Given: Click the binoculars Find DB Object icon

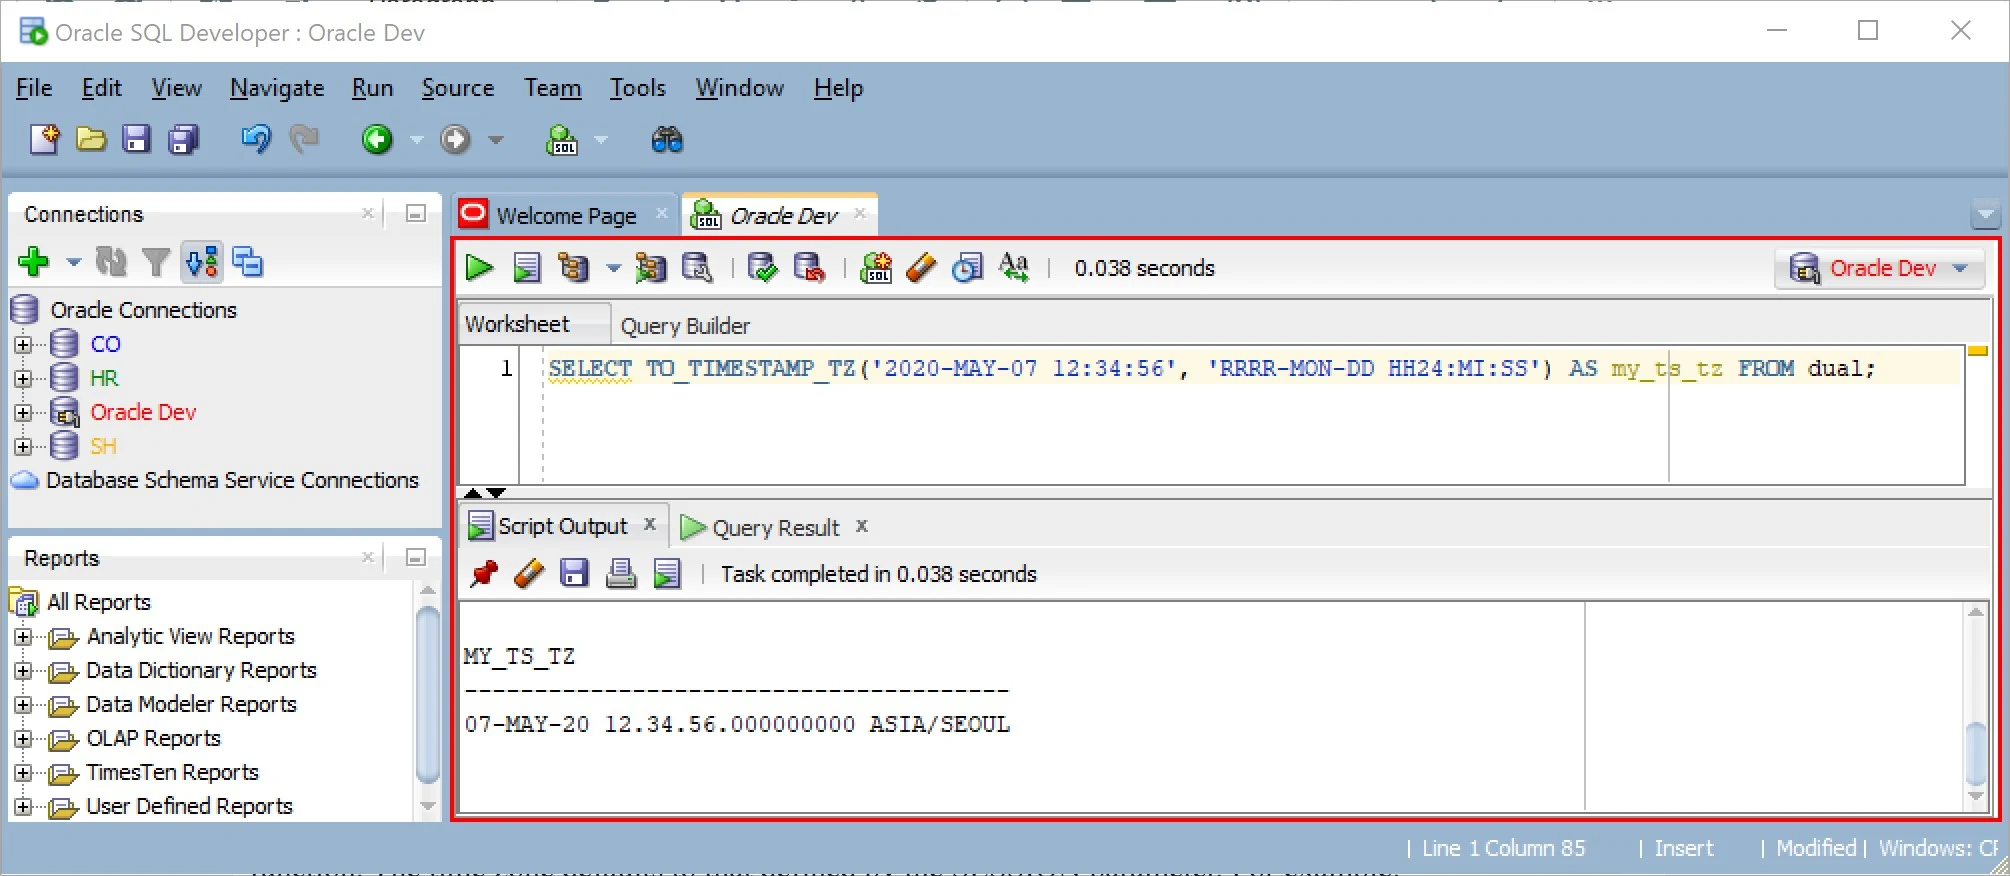Looking at the screenshot, I should point(667,140).
